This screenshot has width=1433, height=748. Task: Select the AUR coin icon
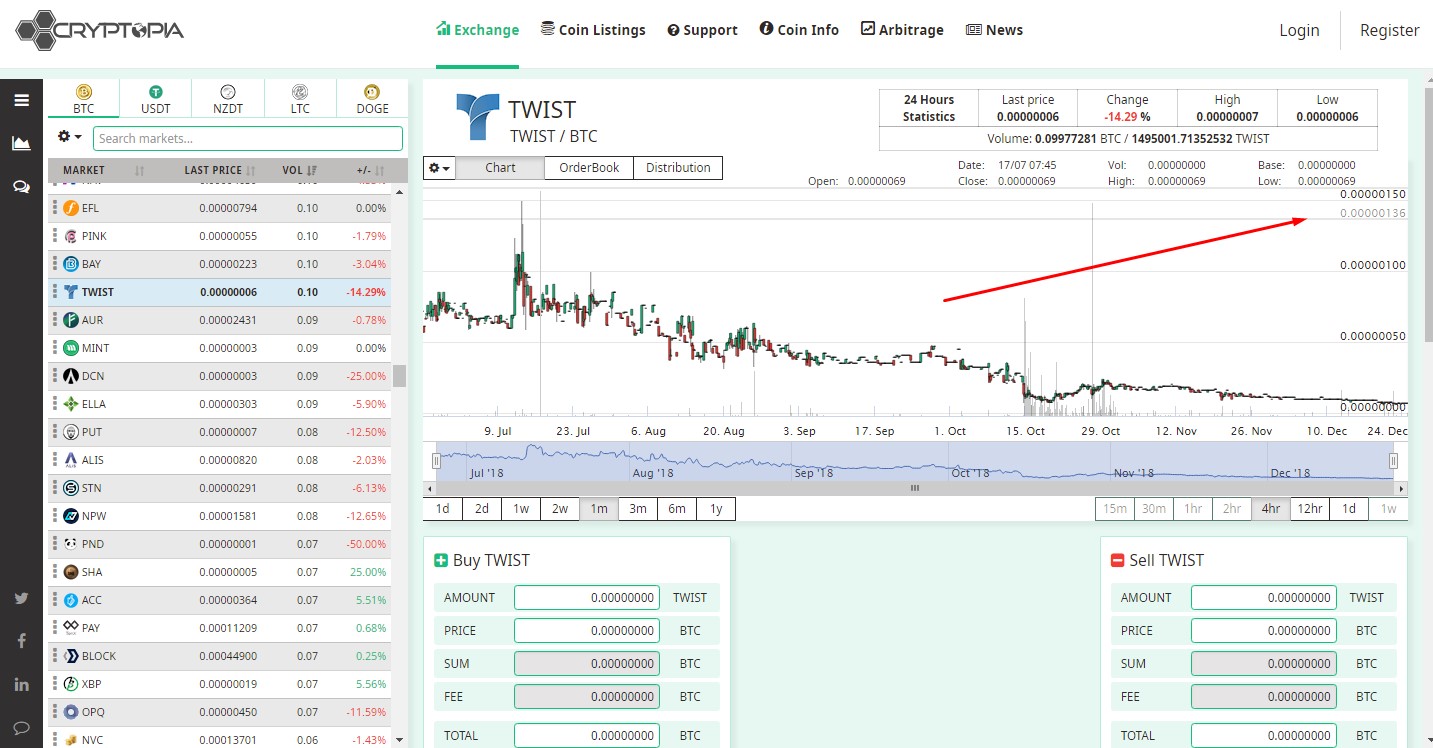(71, 320)
